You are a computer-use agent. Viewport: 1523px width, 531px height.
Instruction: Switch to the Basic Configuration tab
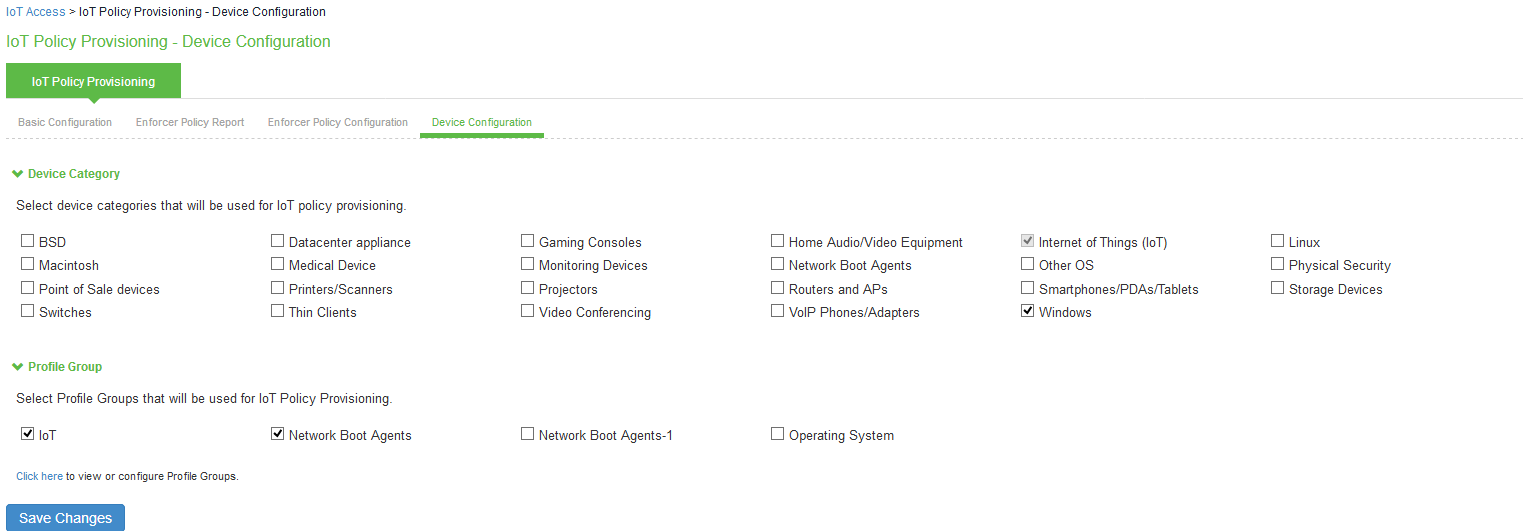[x=65, y=122]
